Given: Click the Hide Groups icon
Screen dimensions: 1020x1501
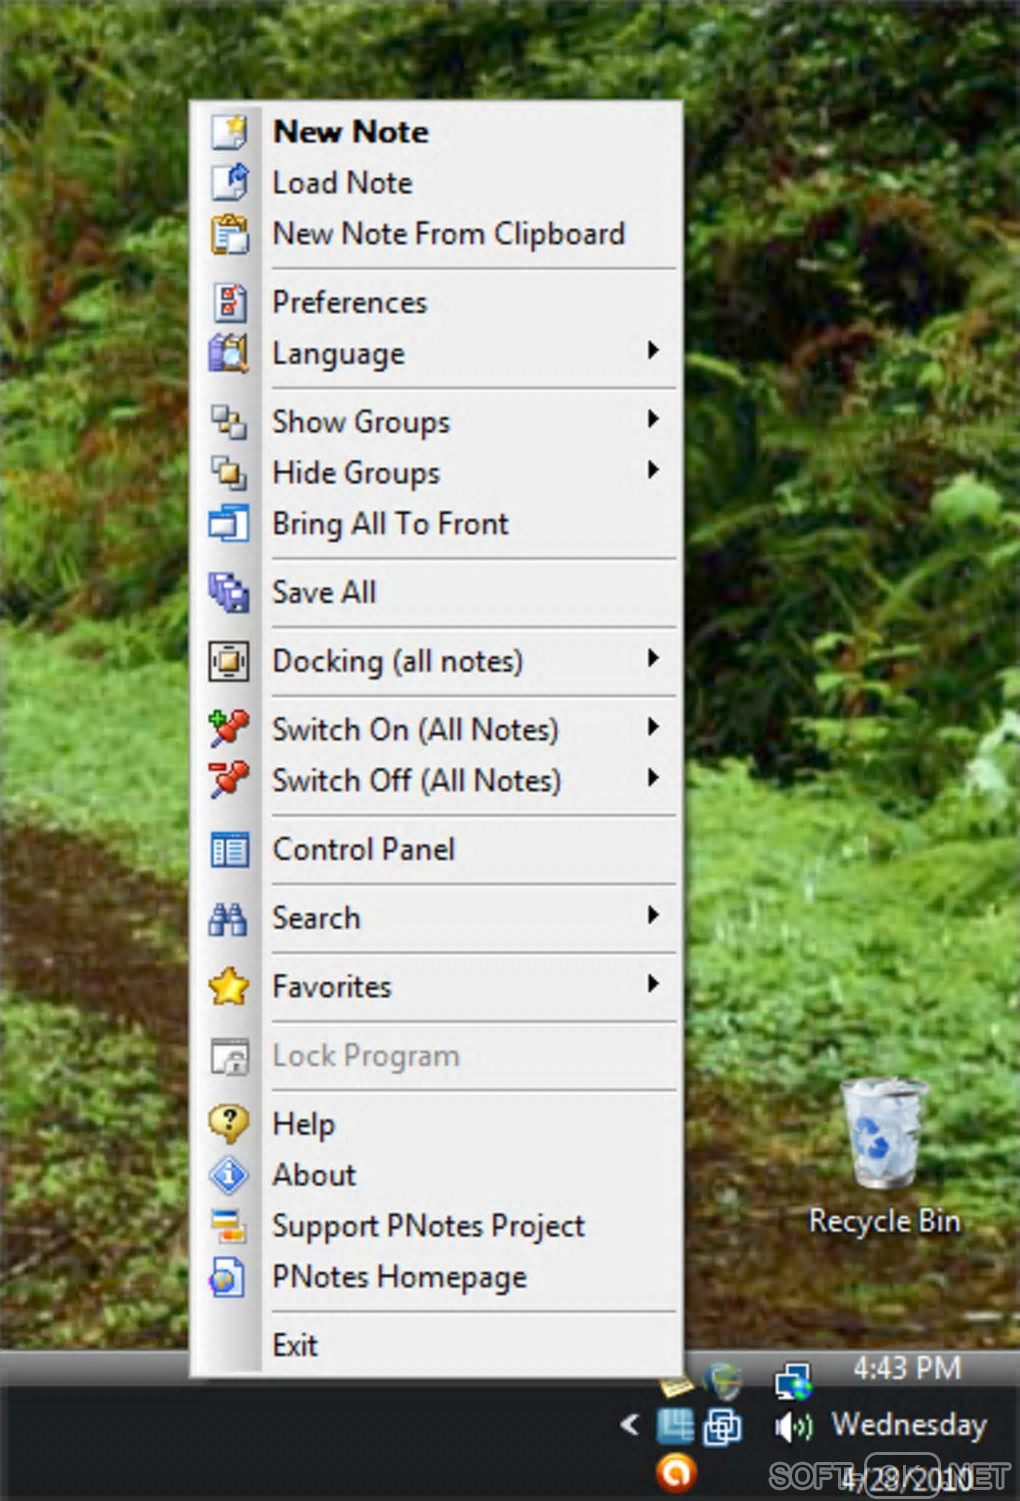Looking at the screenshot, I should pos(229,473).
